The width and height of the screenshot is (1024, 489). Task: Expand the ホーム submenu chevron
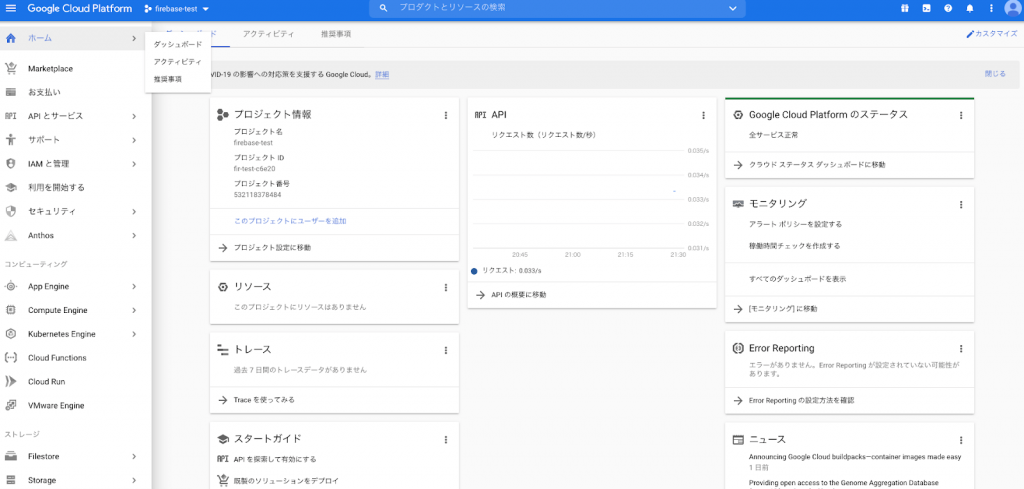click(134, 39)
